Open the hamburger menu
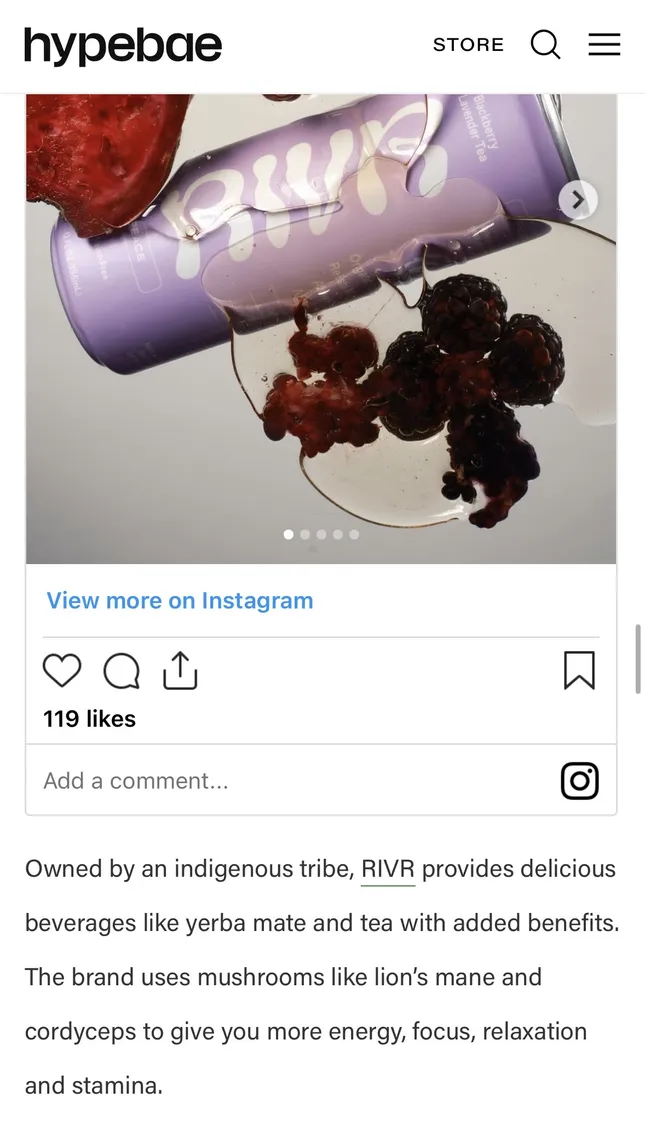This screenshot has width=645, height=1126. click(604, 45)
